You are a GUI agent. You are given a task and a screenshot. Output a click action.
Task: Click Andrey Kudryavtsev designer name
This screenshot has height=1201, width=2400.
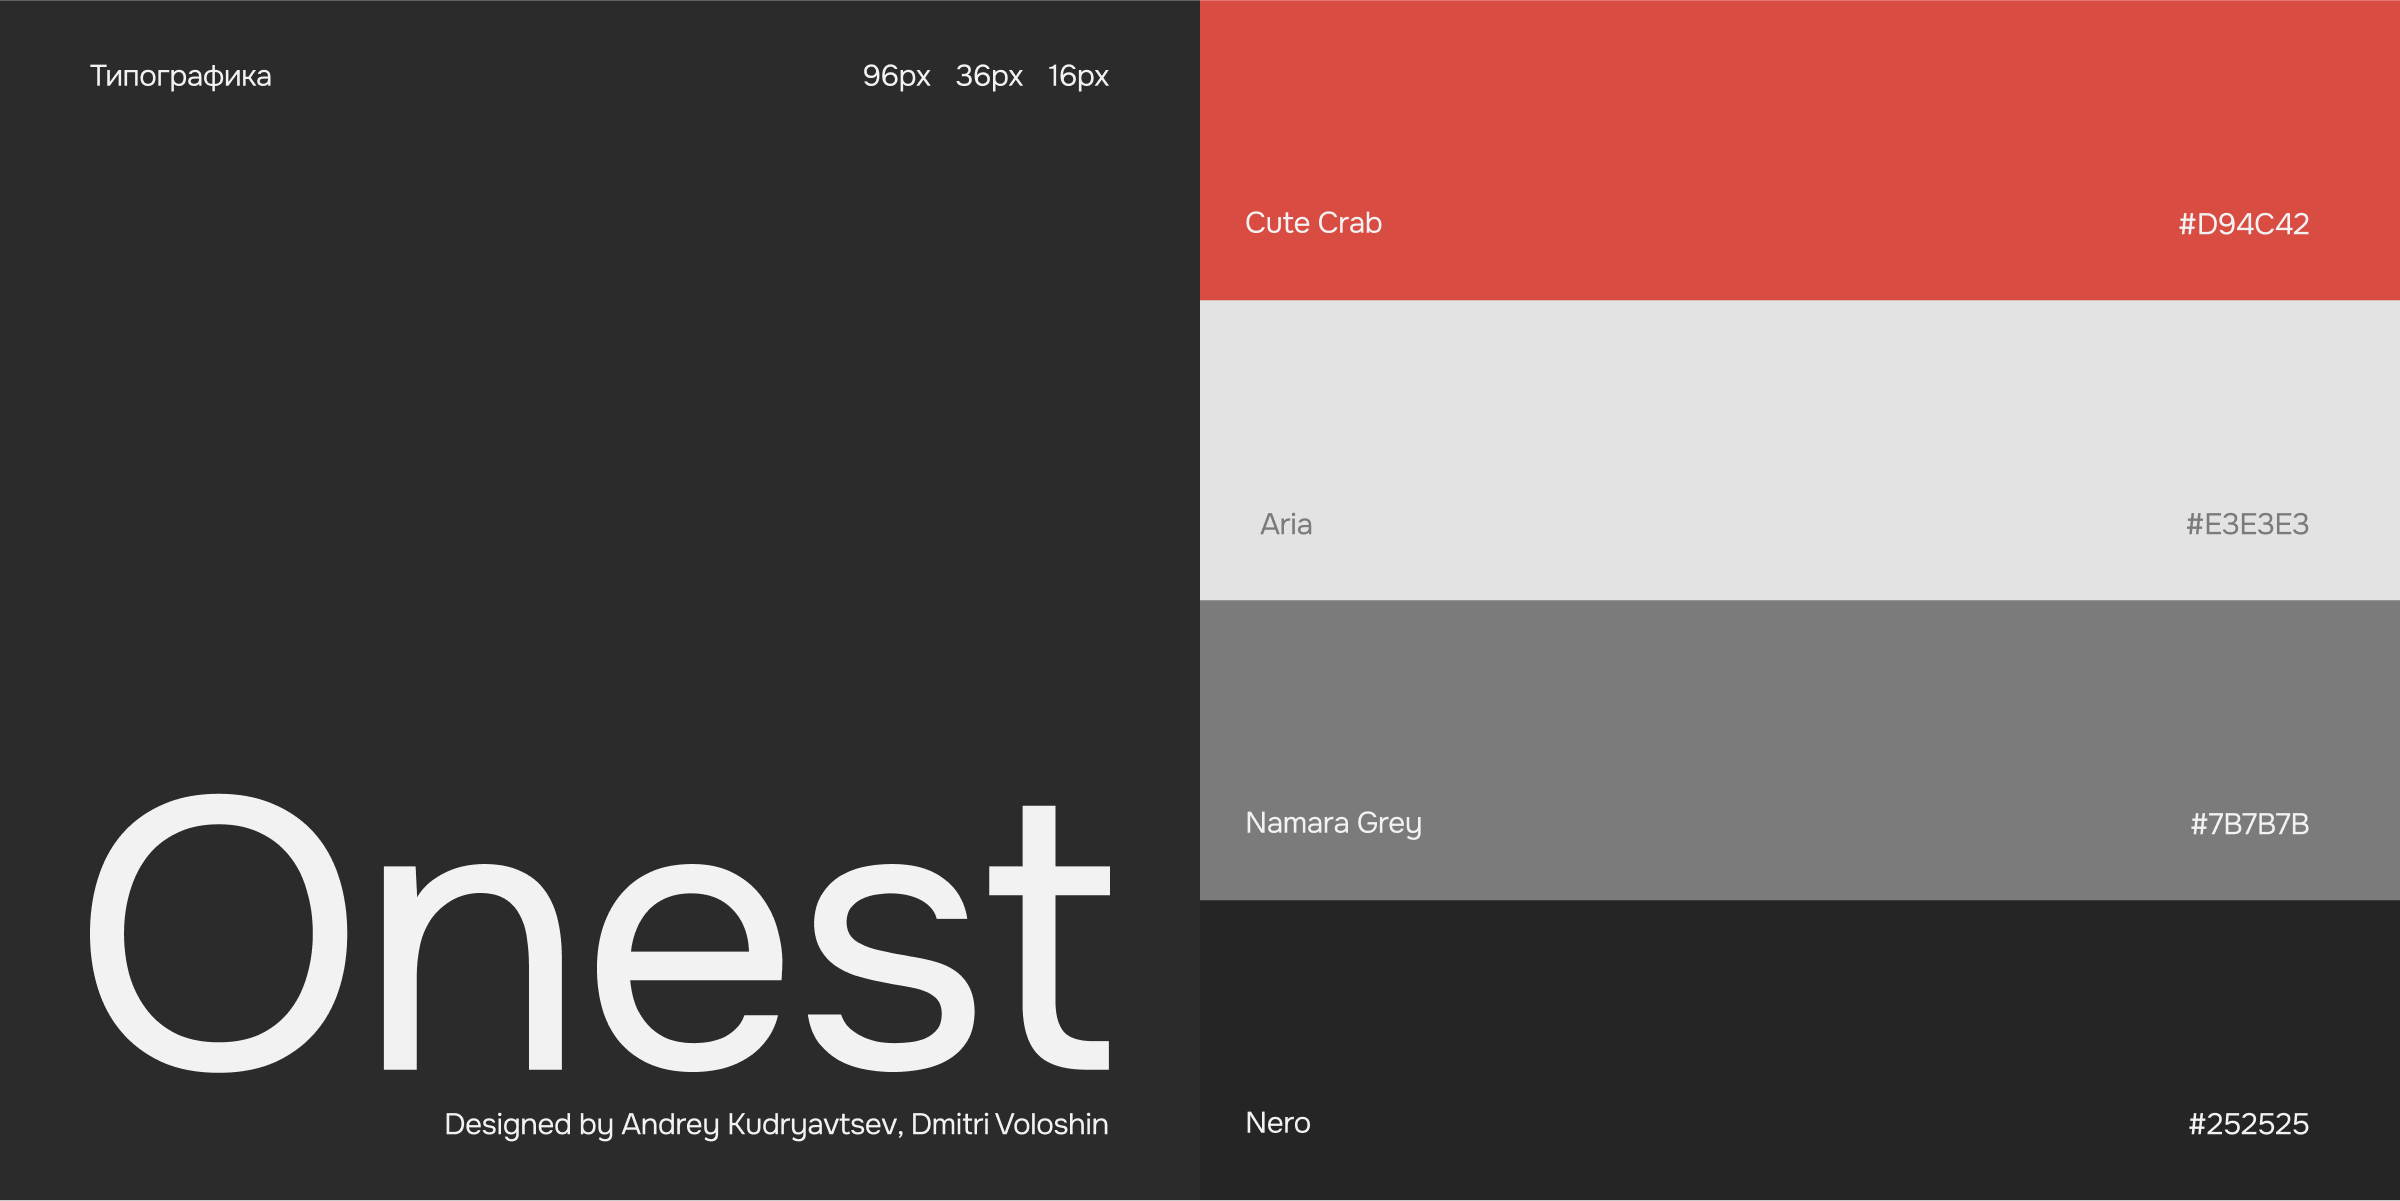click(x=758, y=1124)
